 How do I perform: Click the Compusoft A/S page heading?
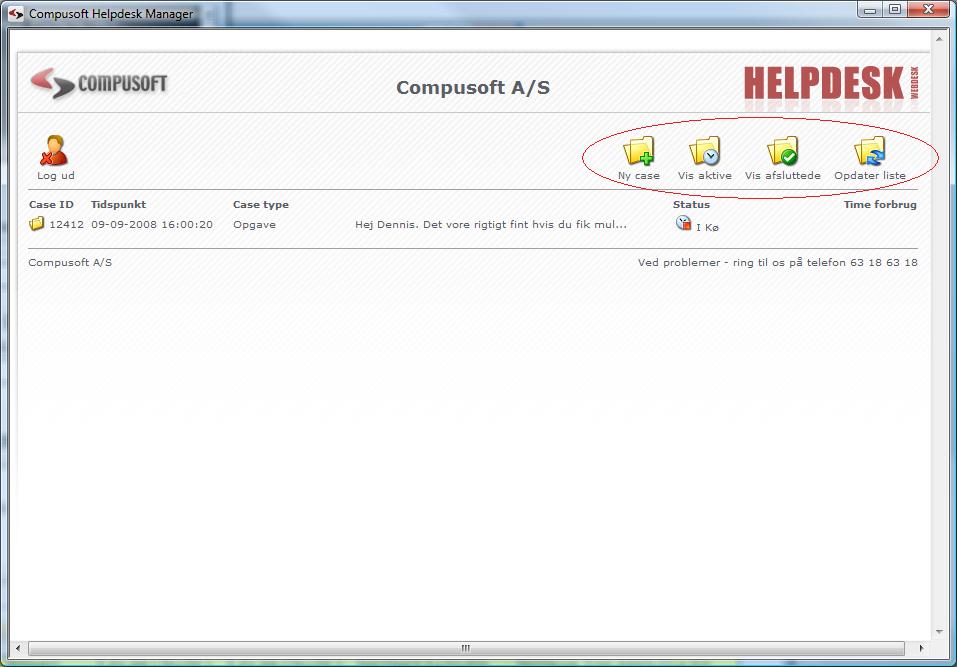473,87
